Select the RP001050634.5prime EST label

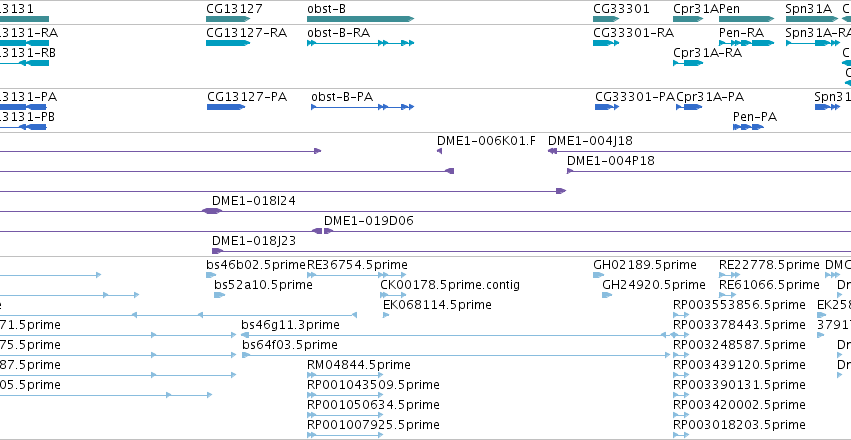[x=373, y=405]
